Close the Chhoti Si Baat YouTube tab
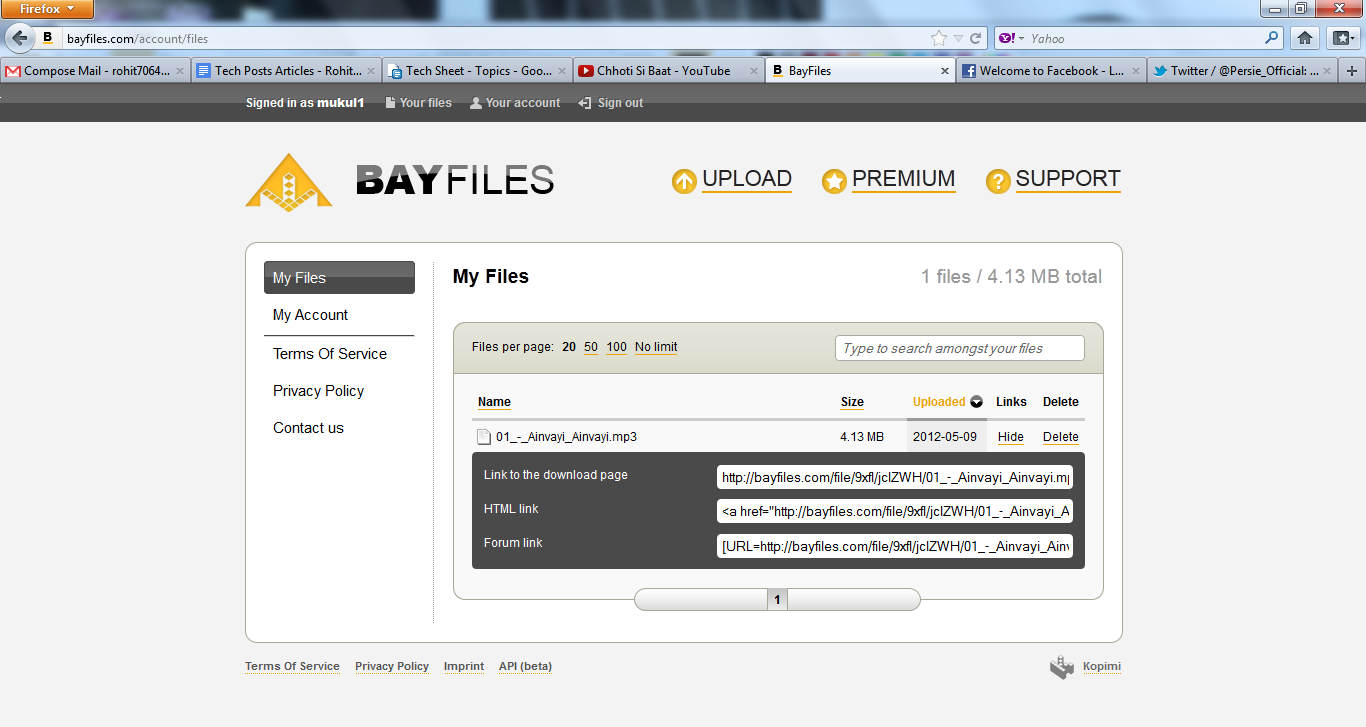1366x727 pixels. [753, 71]
